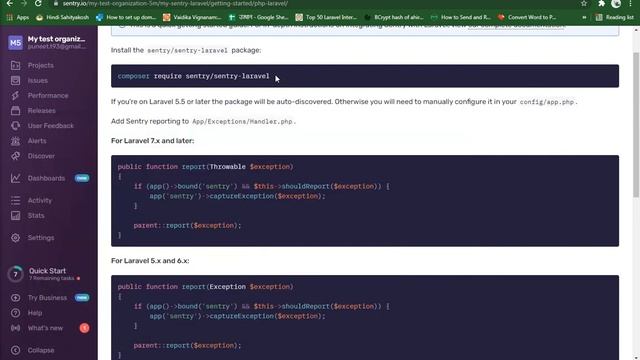The width and height of the screenshot is (640, 360).
Task: Click the Collapse sidebar arrow icon
Action: [x=16, y=350]
